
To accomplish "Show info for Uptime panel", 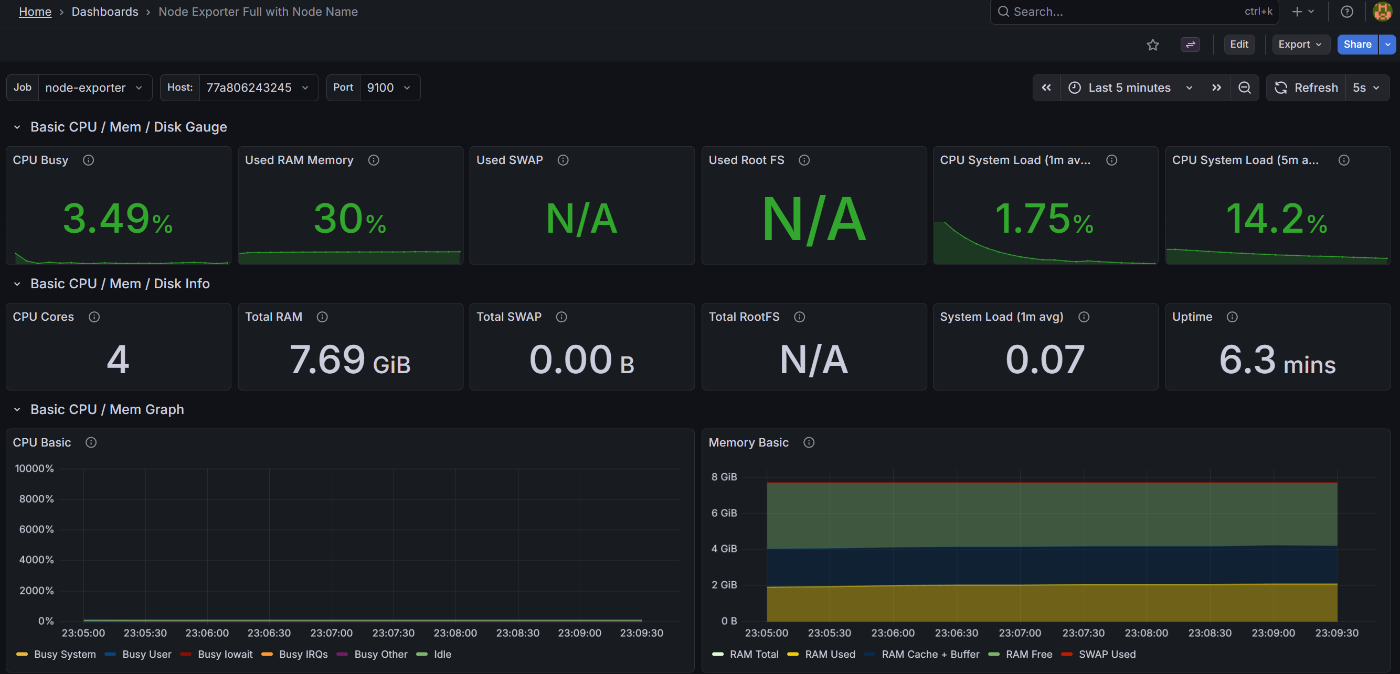I will pyautogui.click(x=1232, y=317).
